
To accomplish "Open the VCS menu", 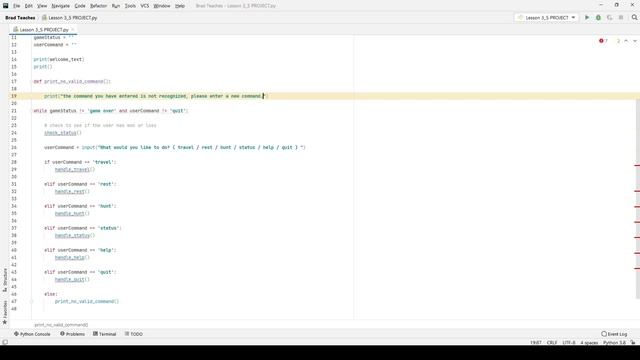I will pos(145,6).
